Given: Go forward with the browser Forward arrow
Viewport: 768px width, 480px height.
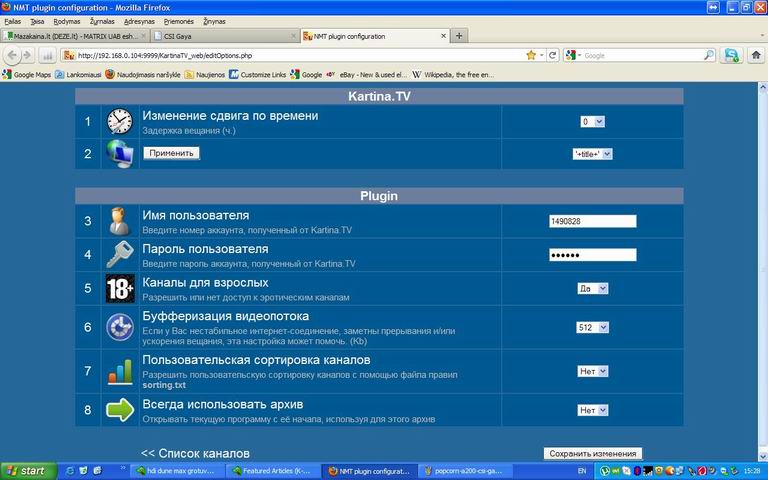Looking at the screenshot, I should tap(27, 55).
